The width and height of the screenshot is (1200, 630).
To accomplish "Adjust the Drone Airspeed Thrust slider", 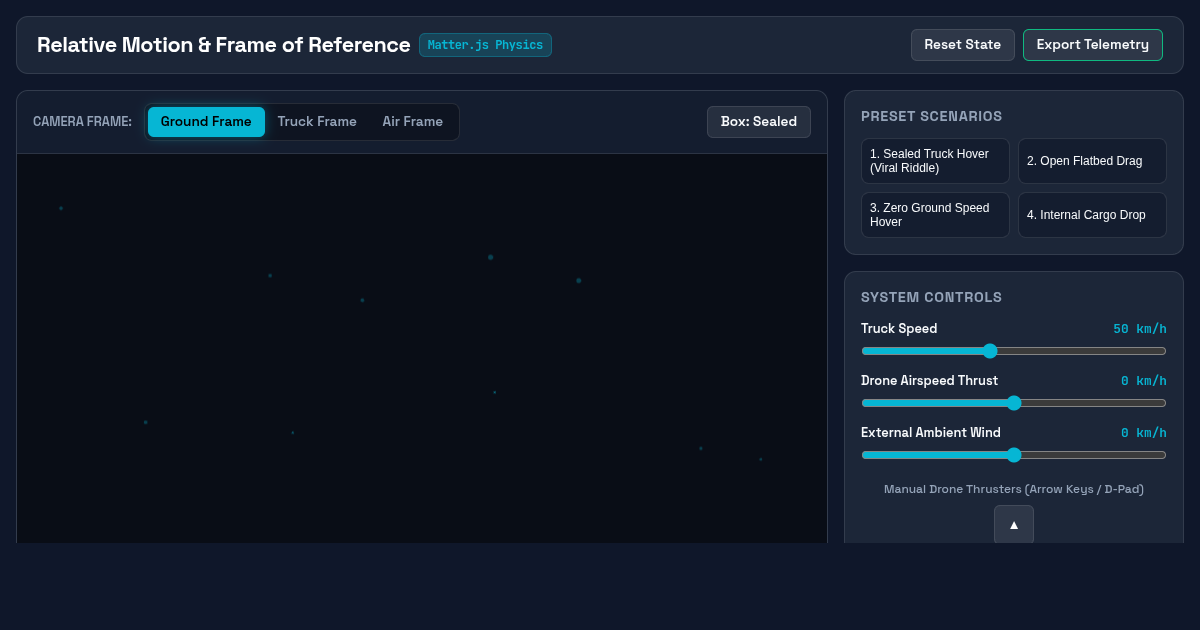I will (1014, 403).
